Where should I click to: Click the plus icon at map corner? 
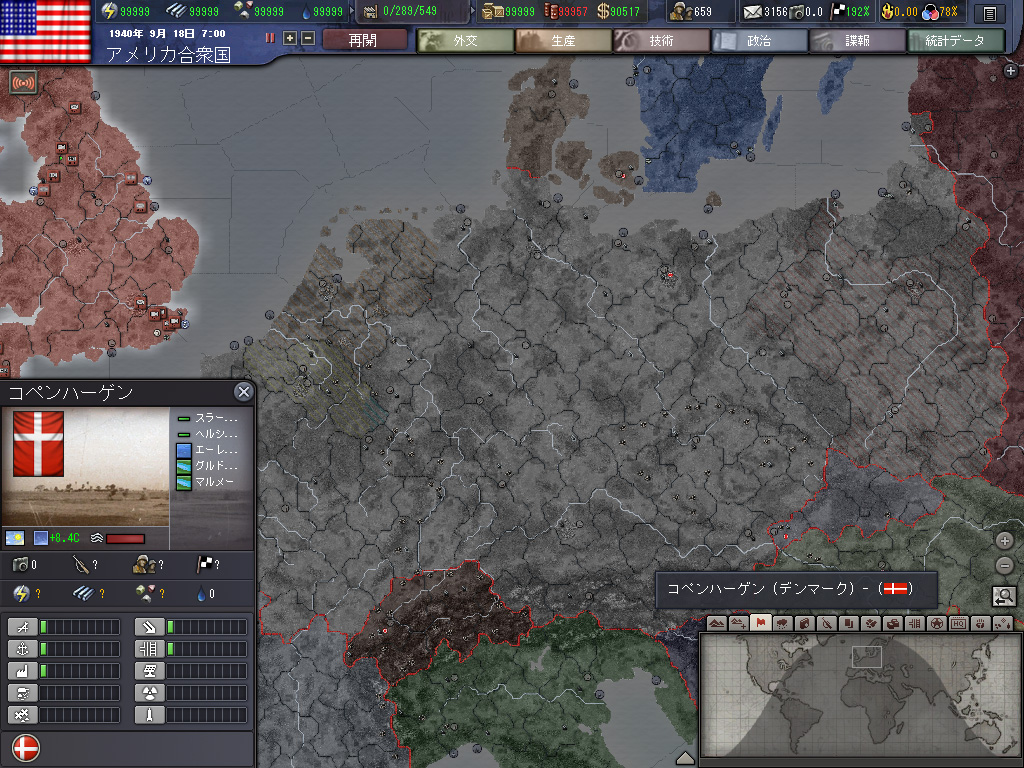click(x=1010, y=71)
